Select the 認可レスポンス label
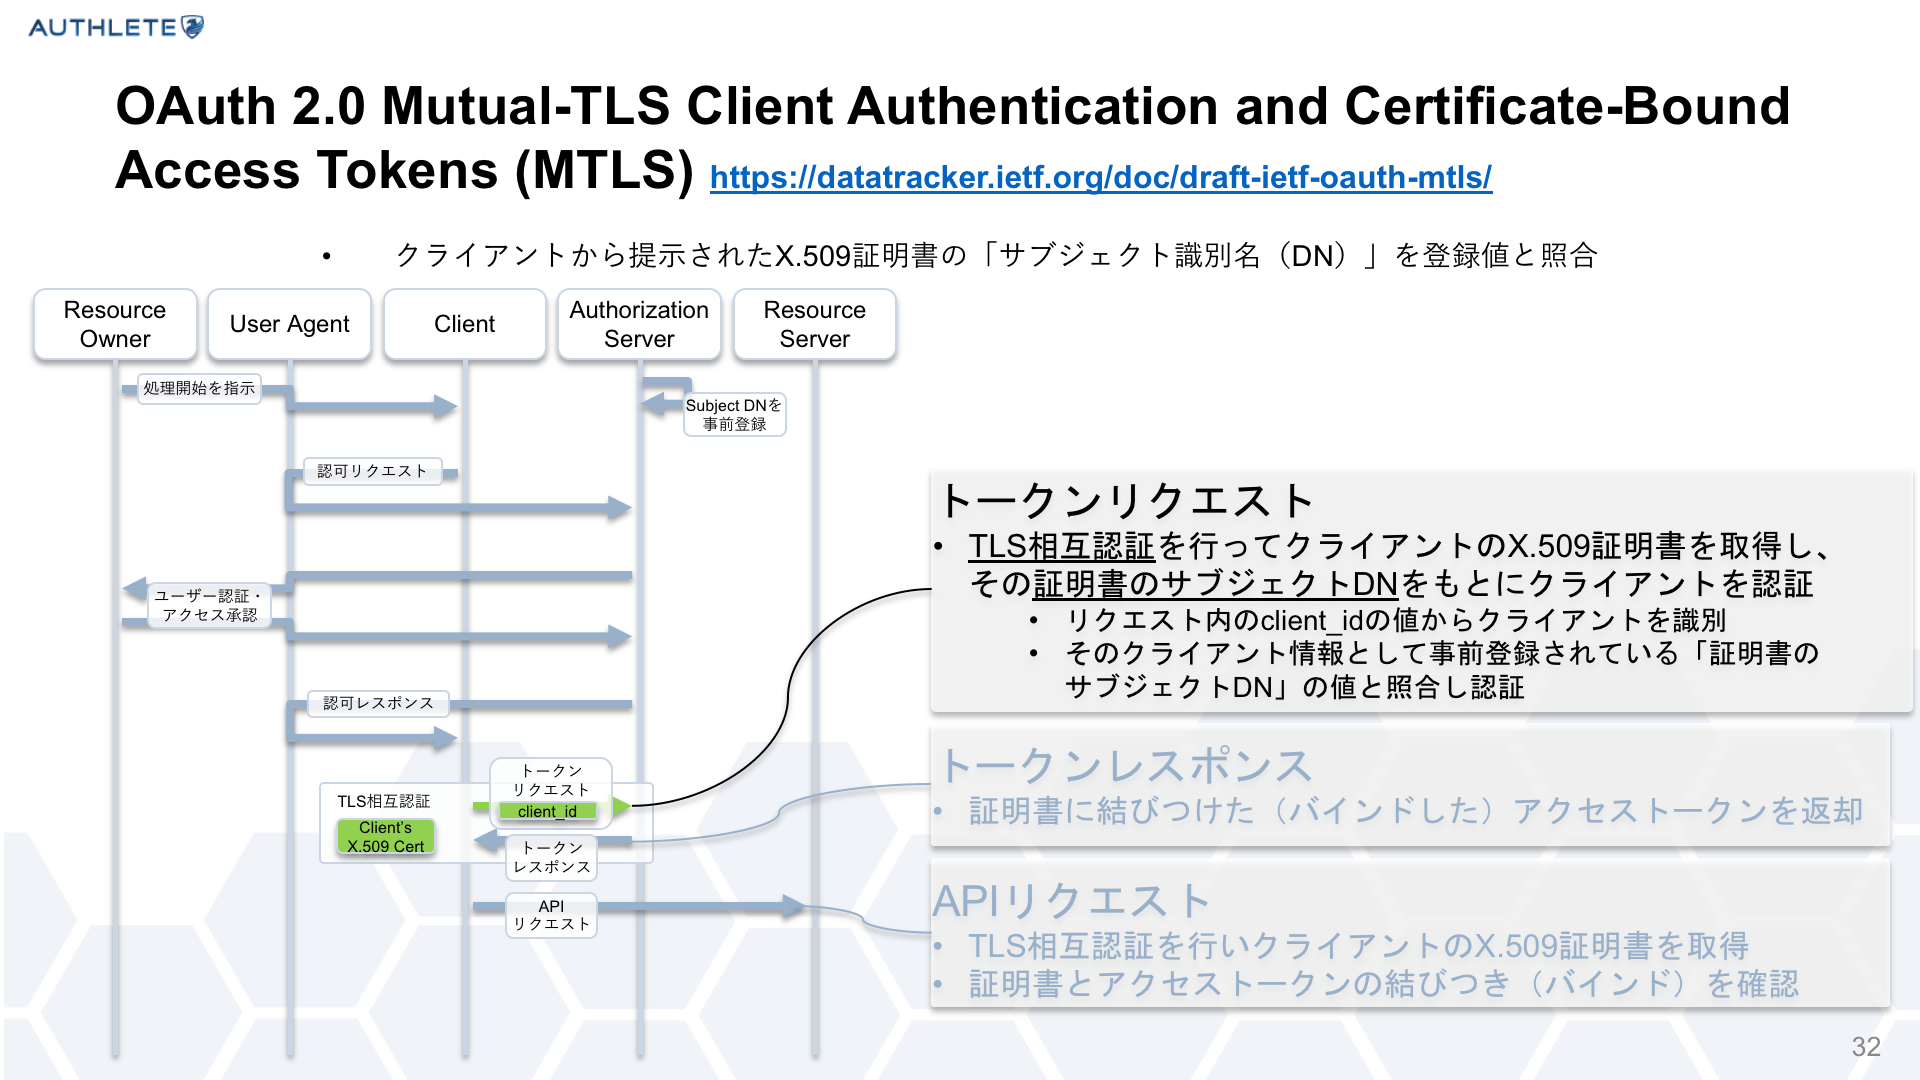 click(x=378, y=703)
